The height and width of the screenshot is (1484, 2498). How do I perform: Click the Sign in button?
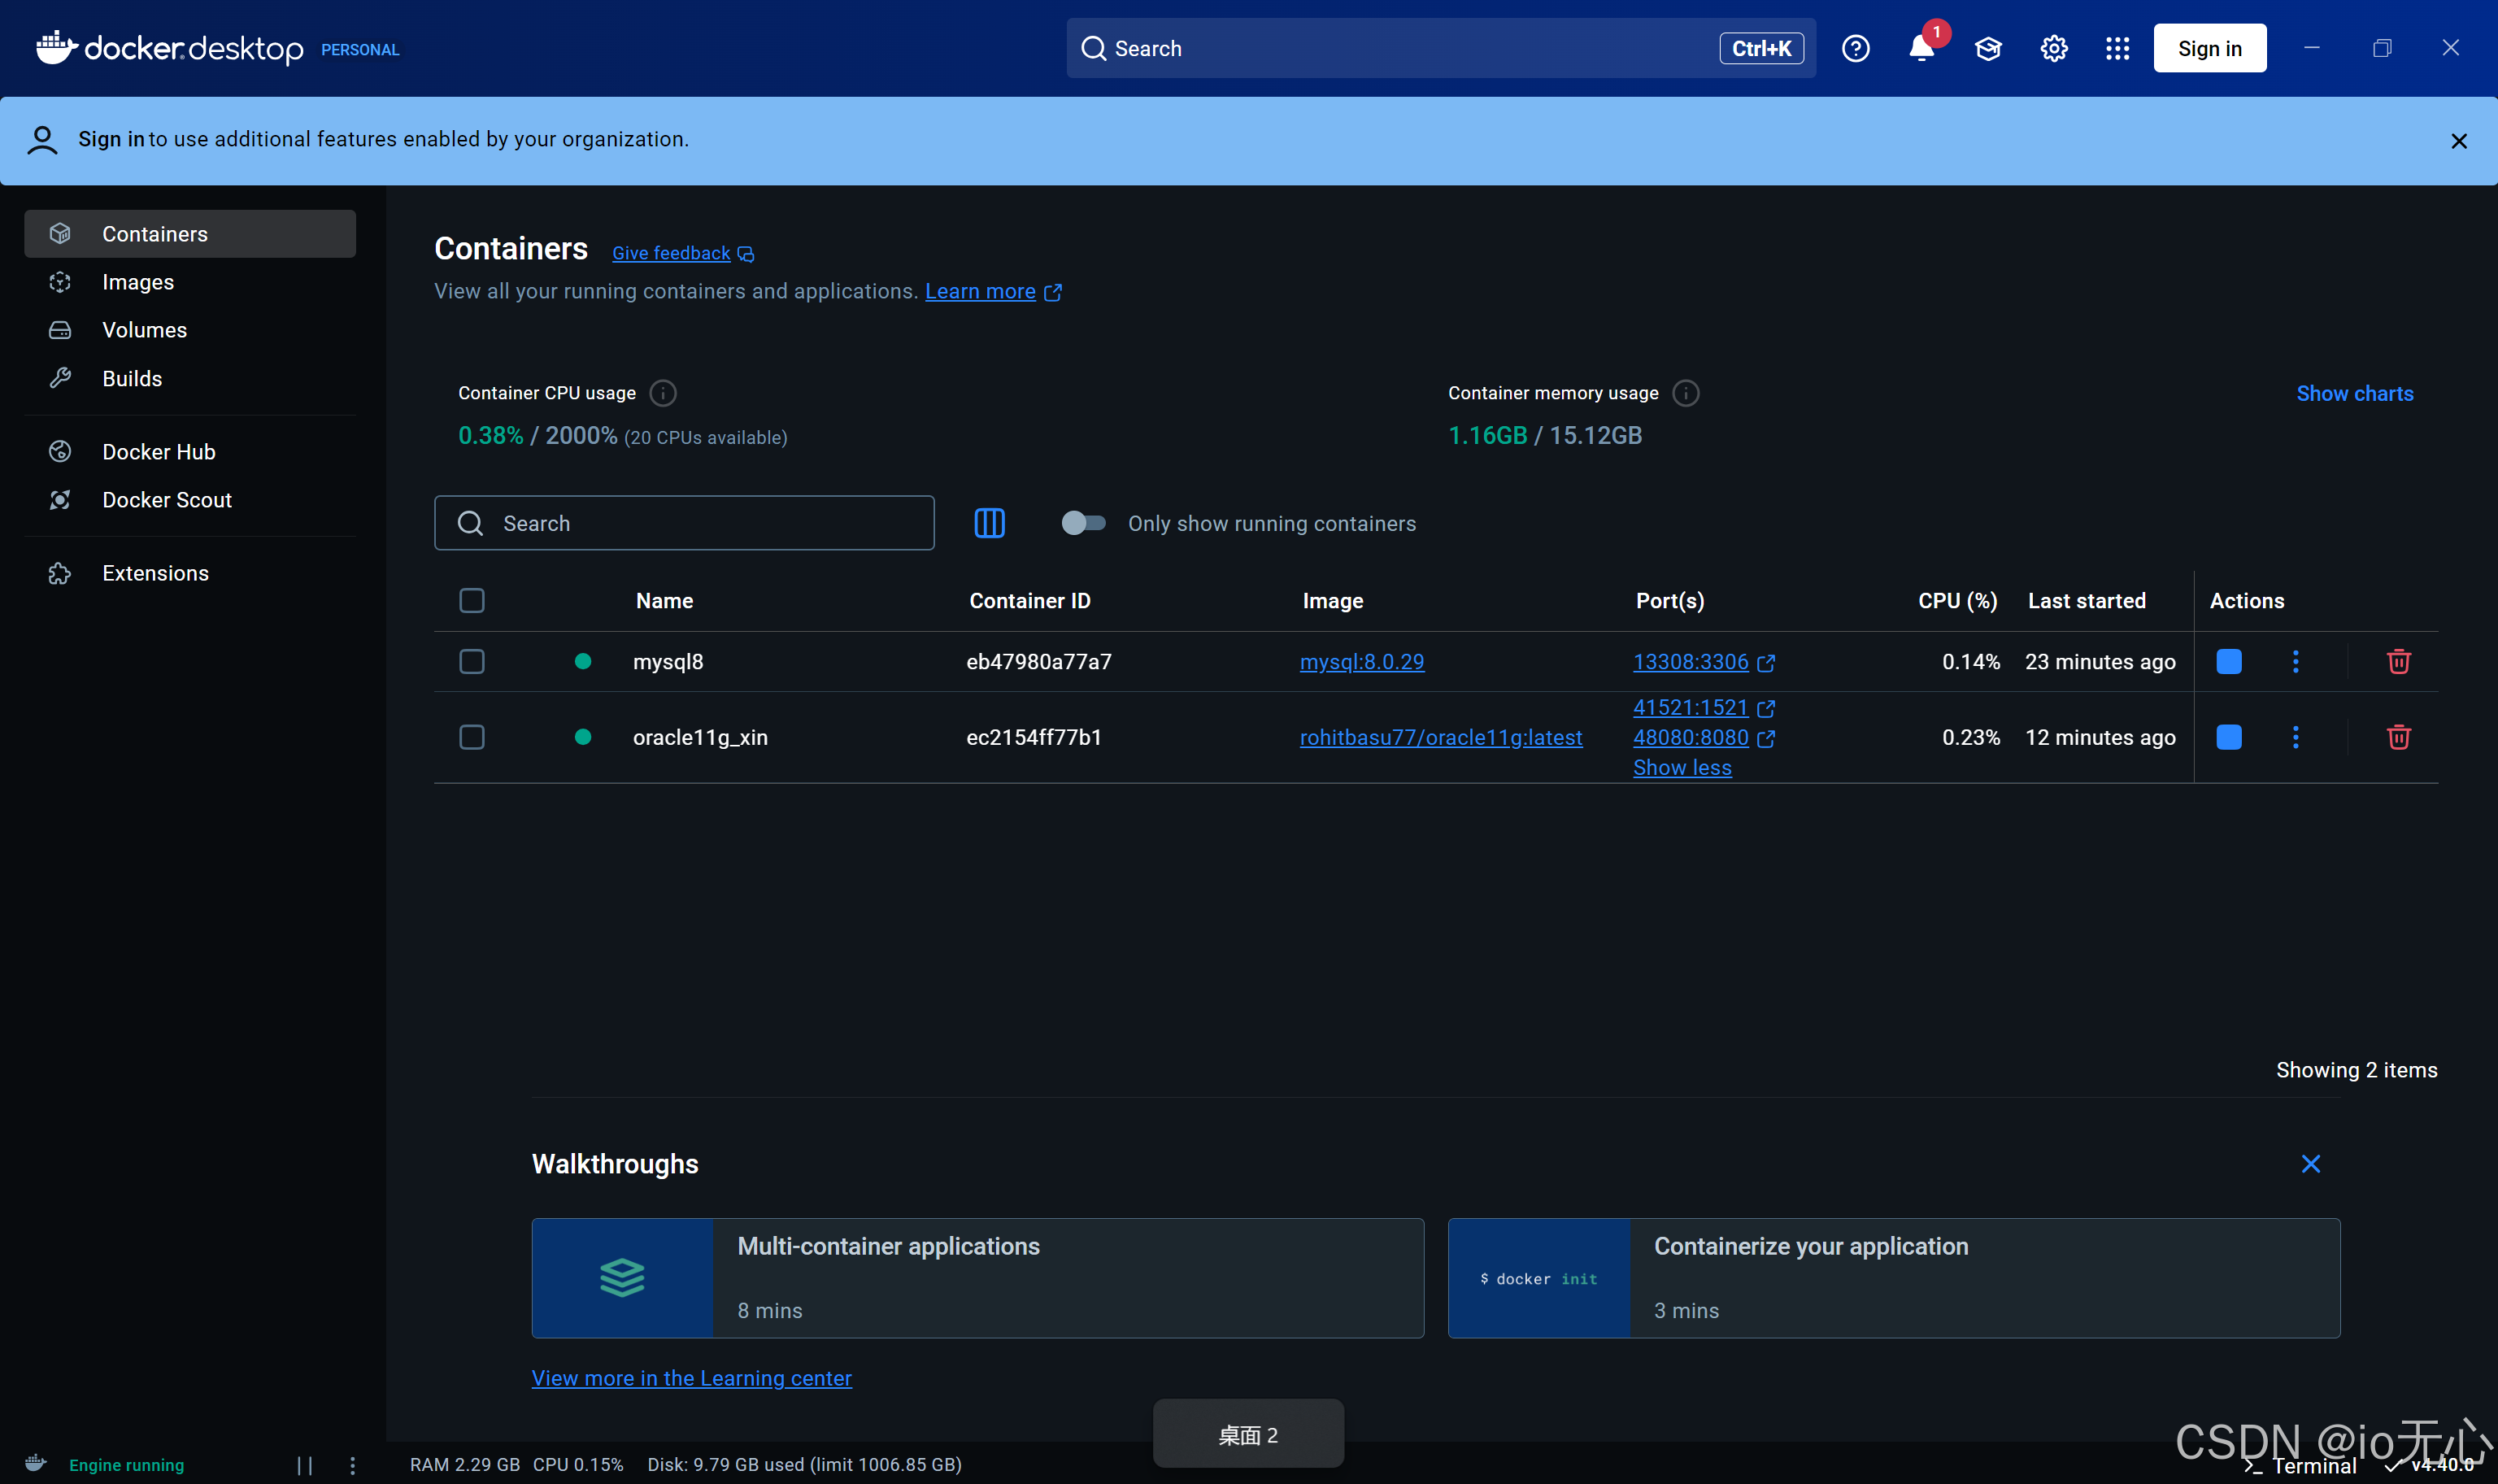coord(2209,48)
